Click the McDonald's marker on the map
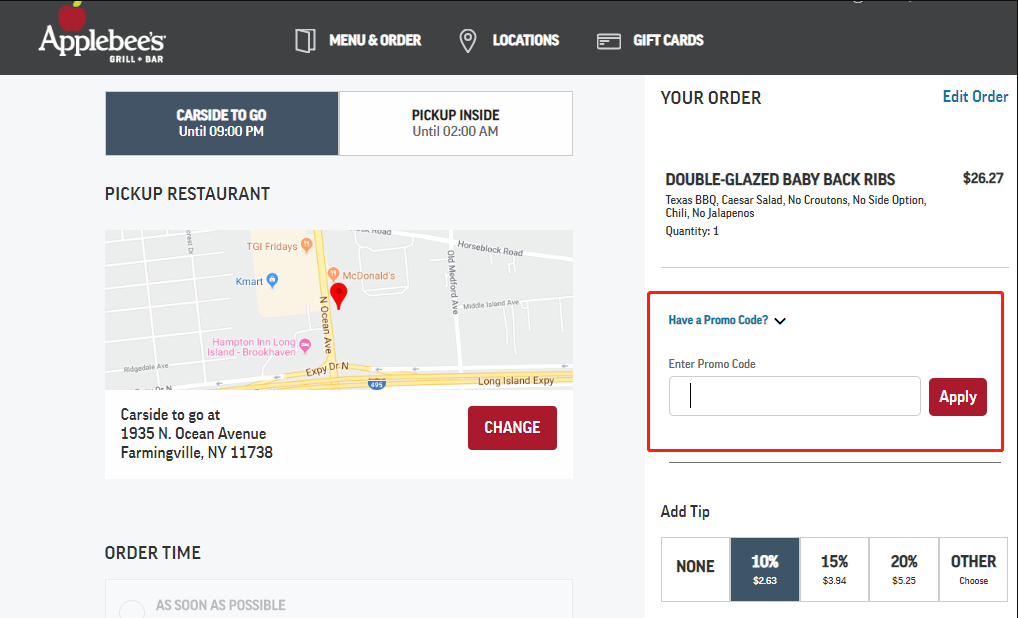This screenshot has height=618, width=1018. coord(333,274)
